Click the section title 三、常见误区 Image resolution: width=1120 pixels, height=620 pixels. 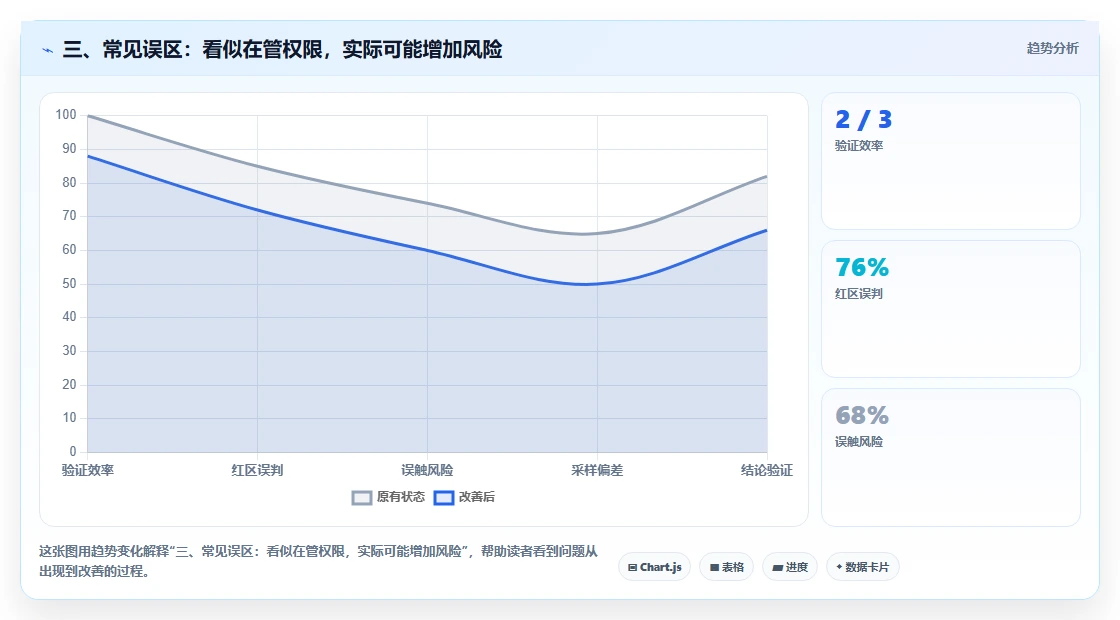click(282, 49)
